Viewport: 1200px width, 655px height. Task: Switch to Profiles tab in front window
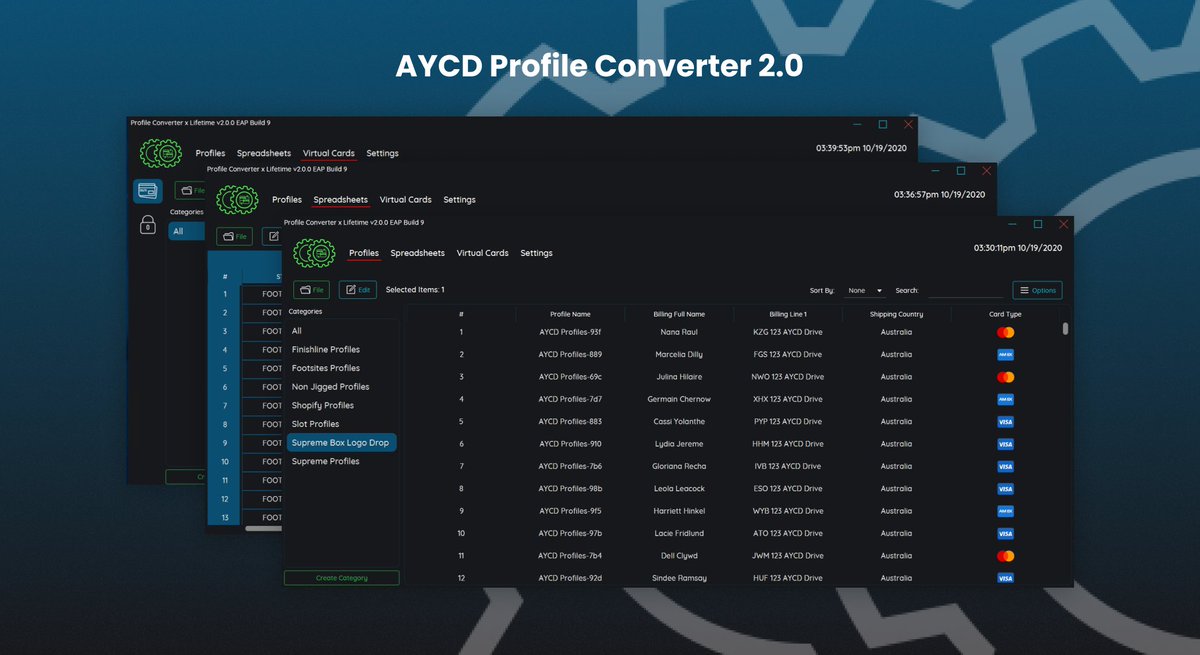point(364,253)
